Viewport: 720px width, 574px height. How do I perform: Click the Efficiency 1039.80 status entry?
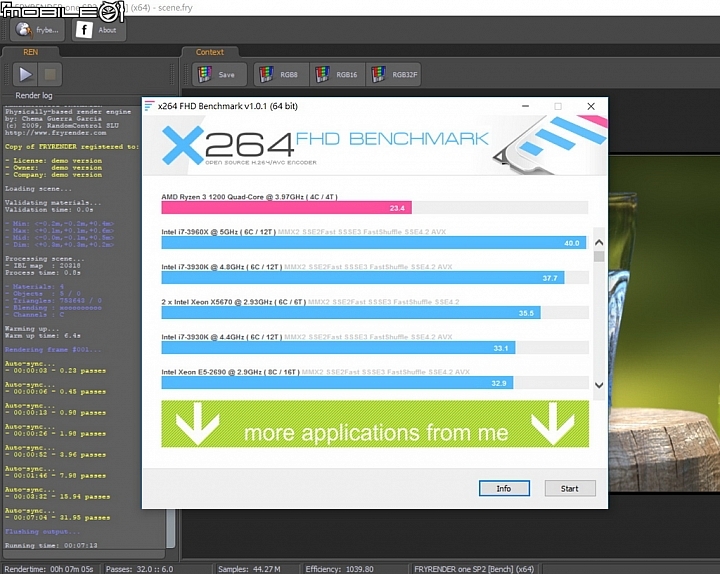click(339, 568)
